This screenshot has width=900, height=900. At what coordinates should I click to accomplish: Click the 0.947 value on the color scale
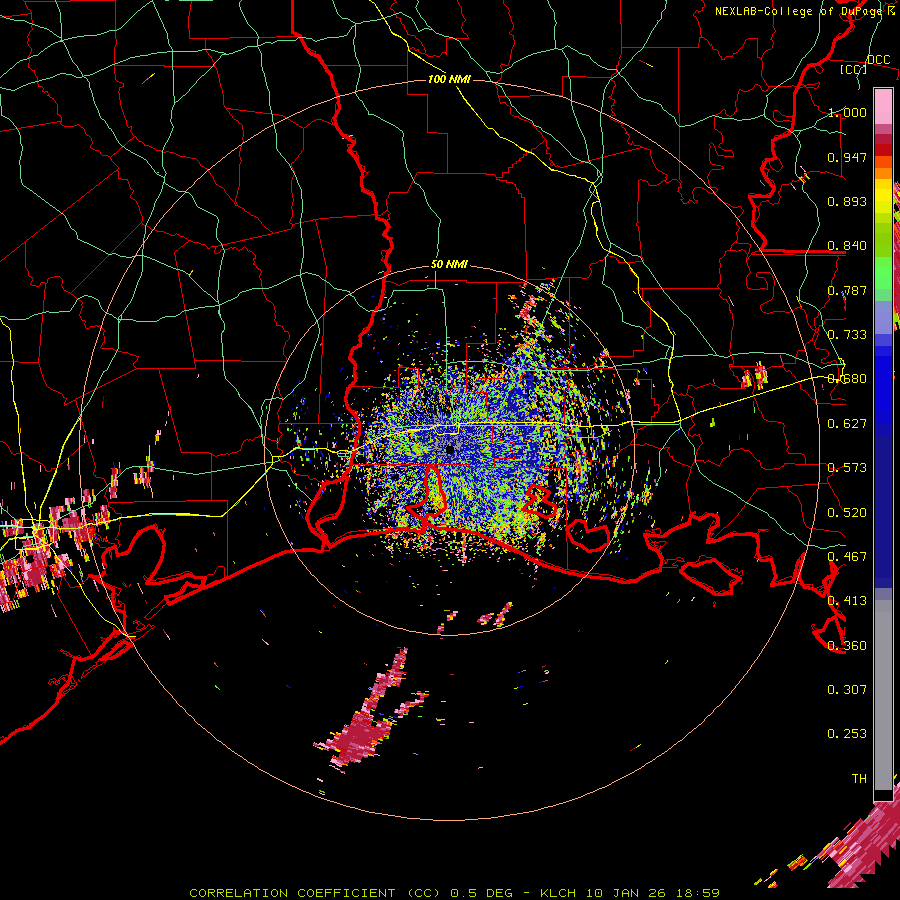point(847,157)
